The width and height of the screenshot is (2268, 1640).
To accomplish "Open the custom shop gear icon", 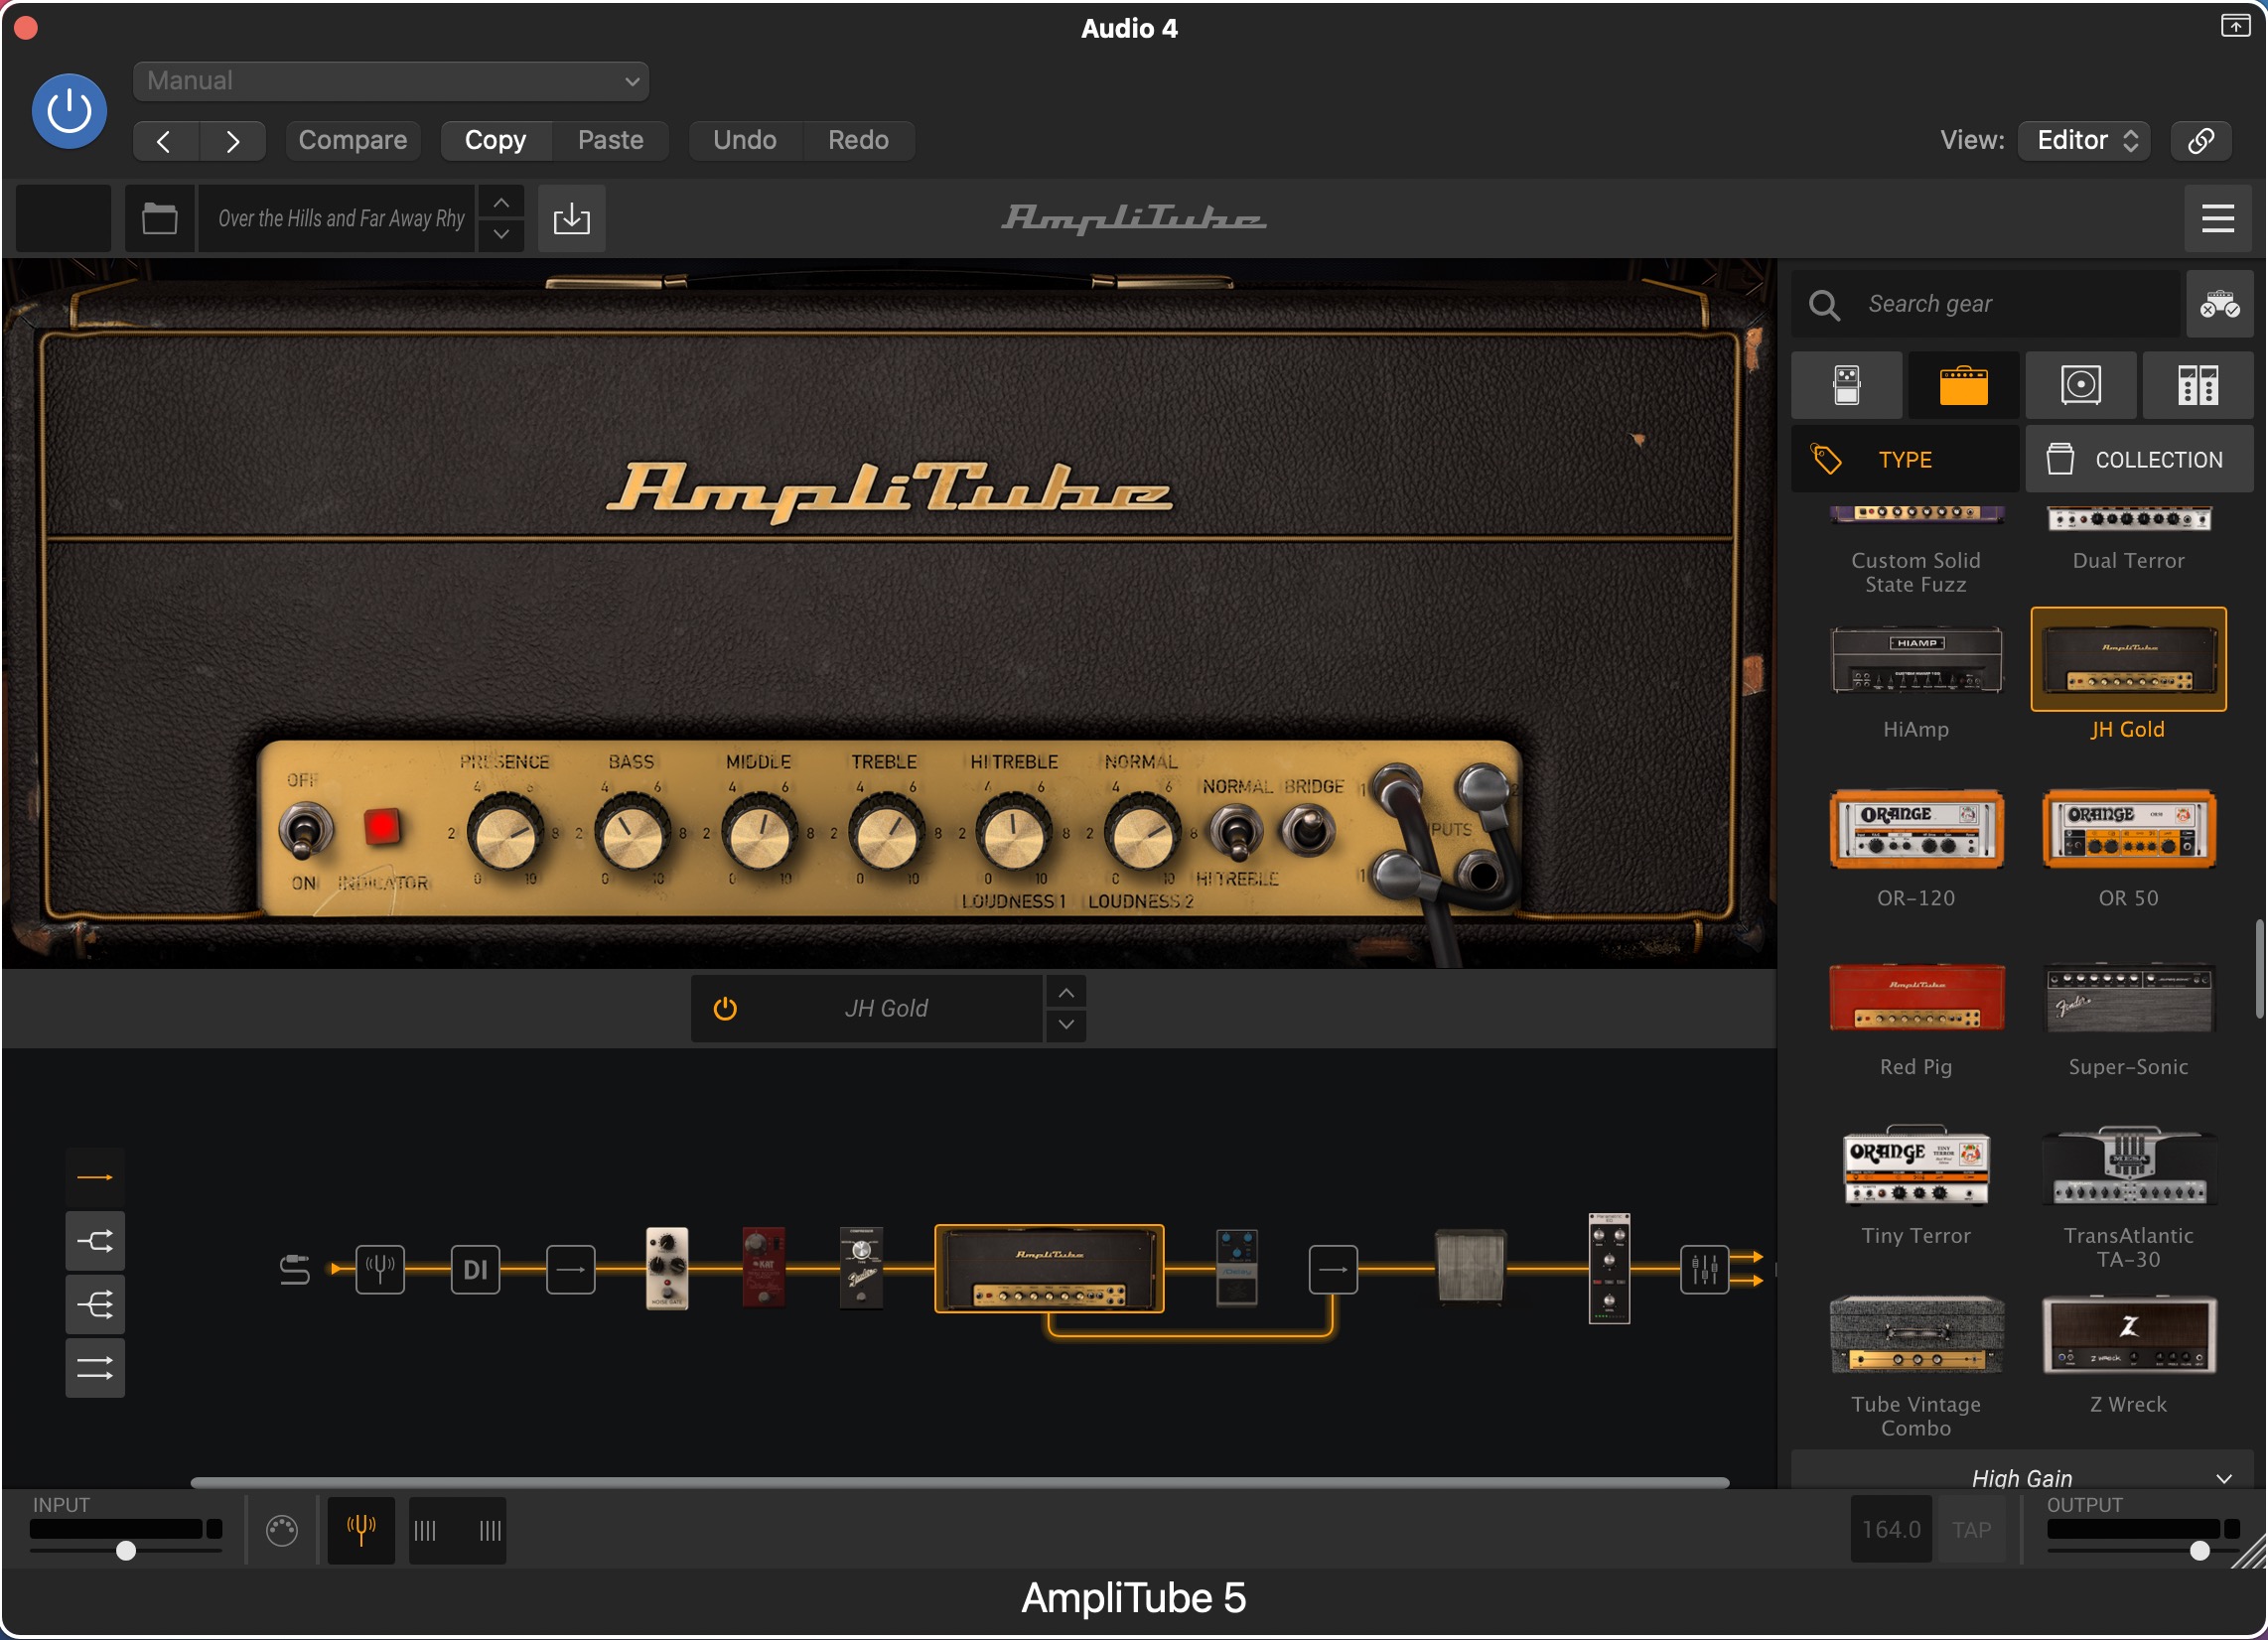I will point(2219,304).
